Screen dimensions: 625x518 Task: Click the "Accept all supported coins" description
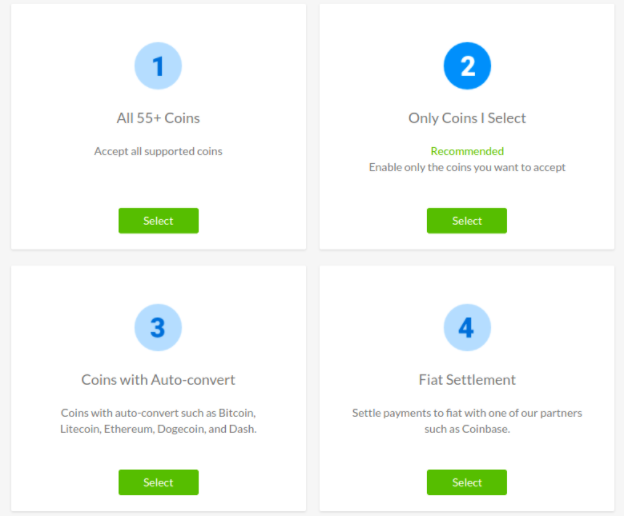[158, 152]
